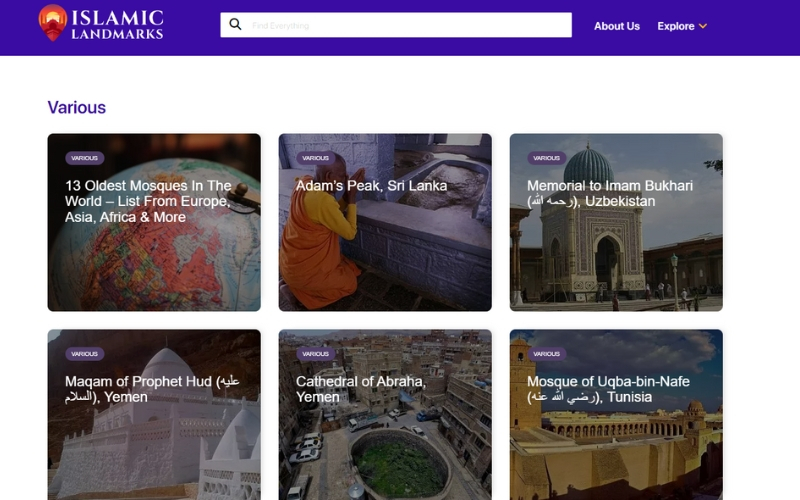Open Maqam of Prophet Hud title
The width and height of the screenshot is (800, 500).
[152, 389]
